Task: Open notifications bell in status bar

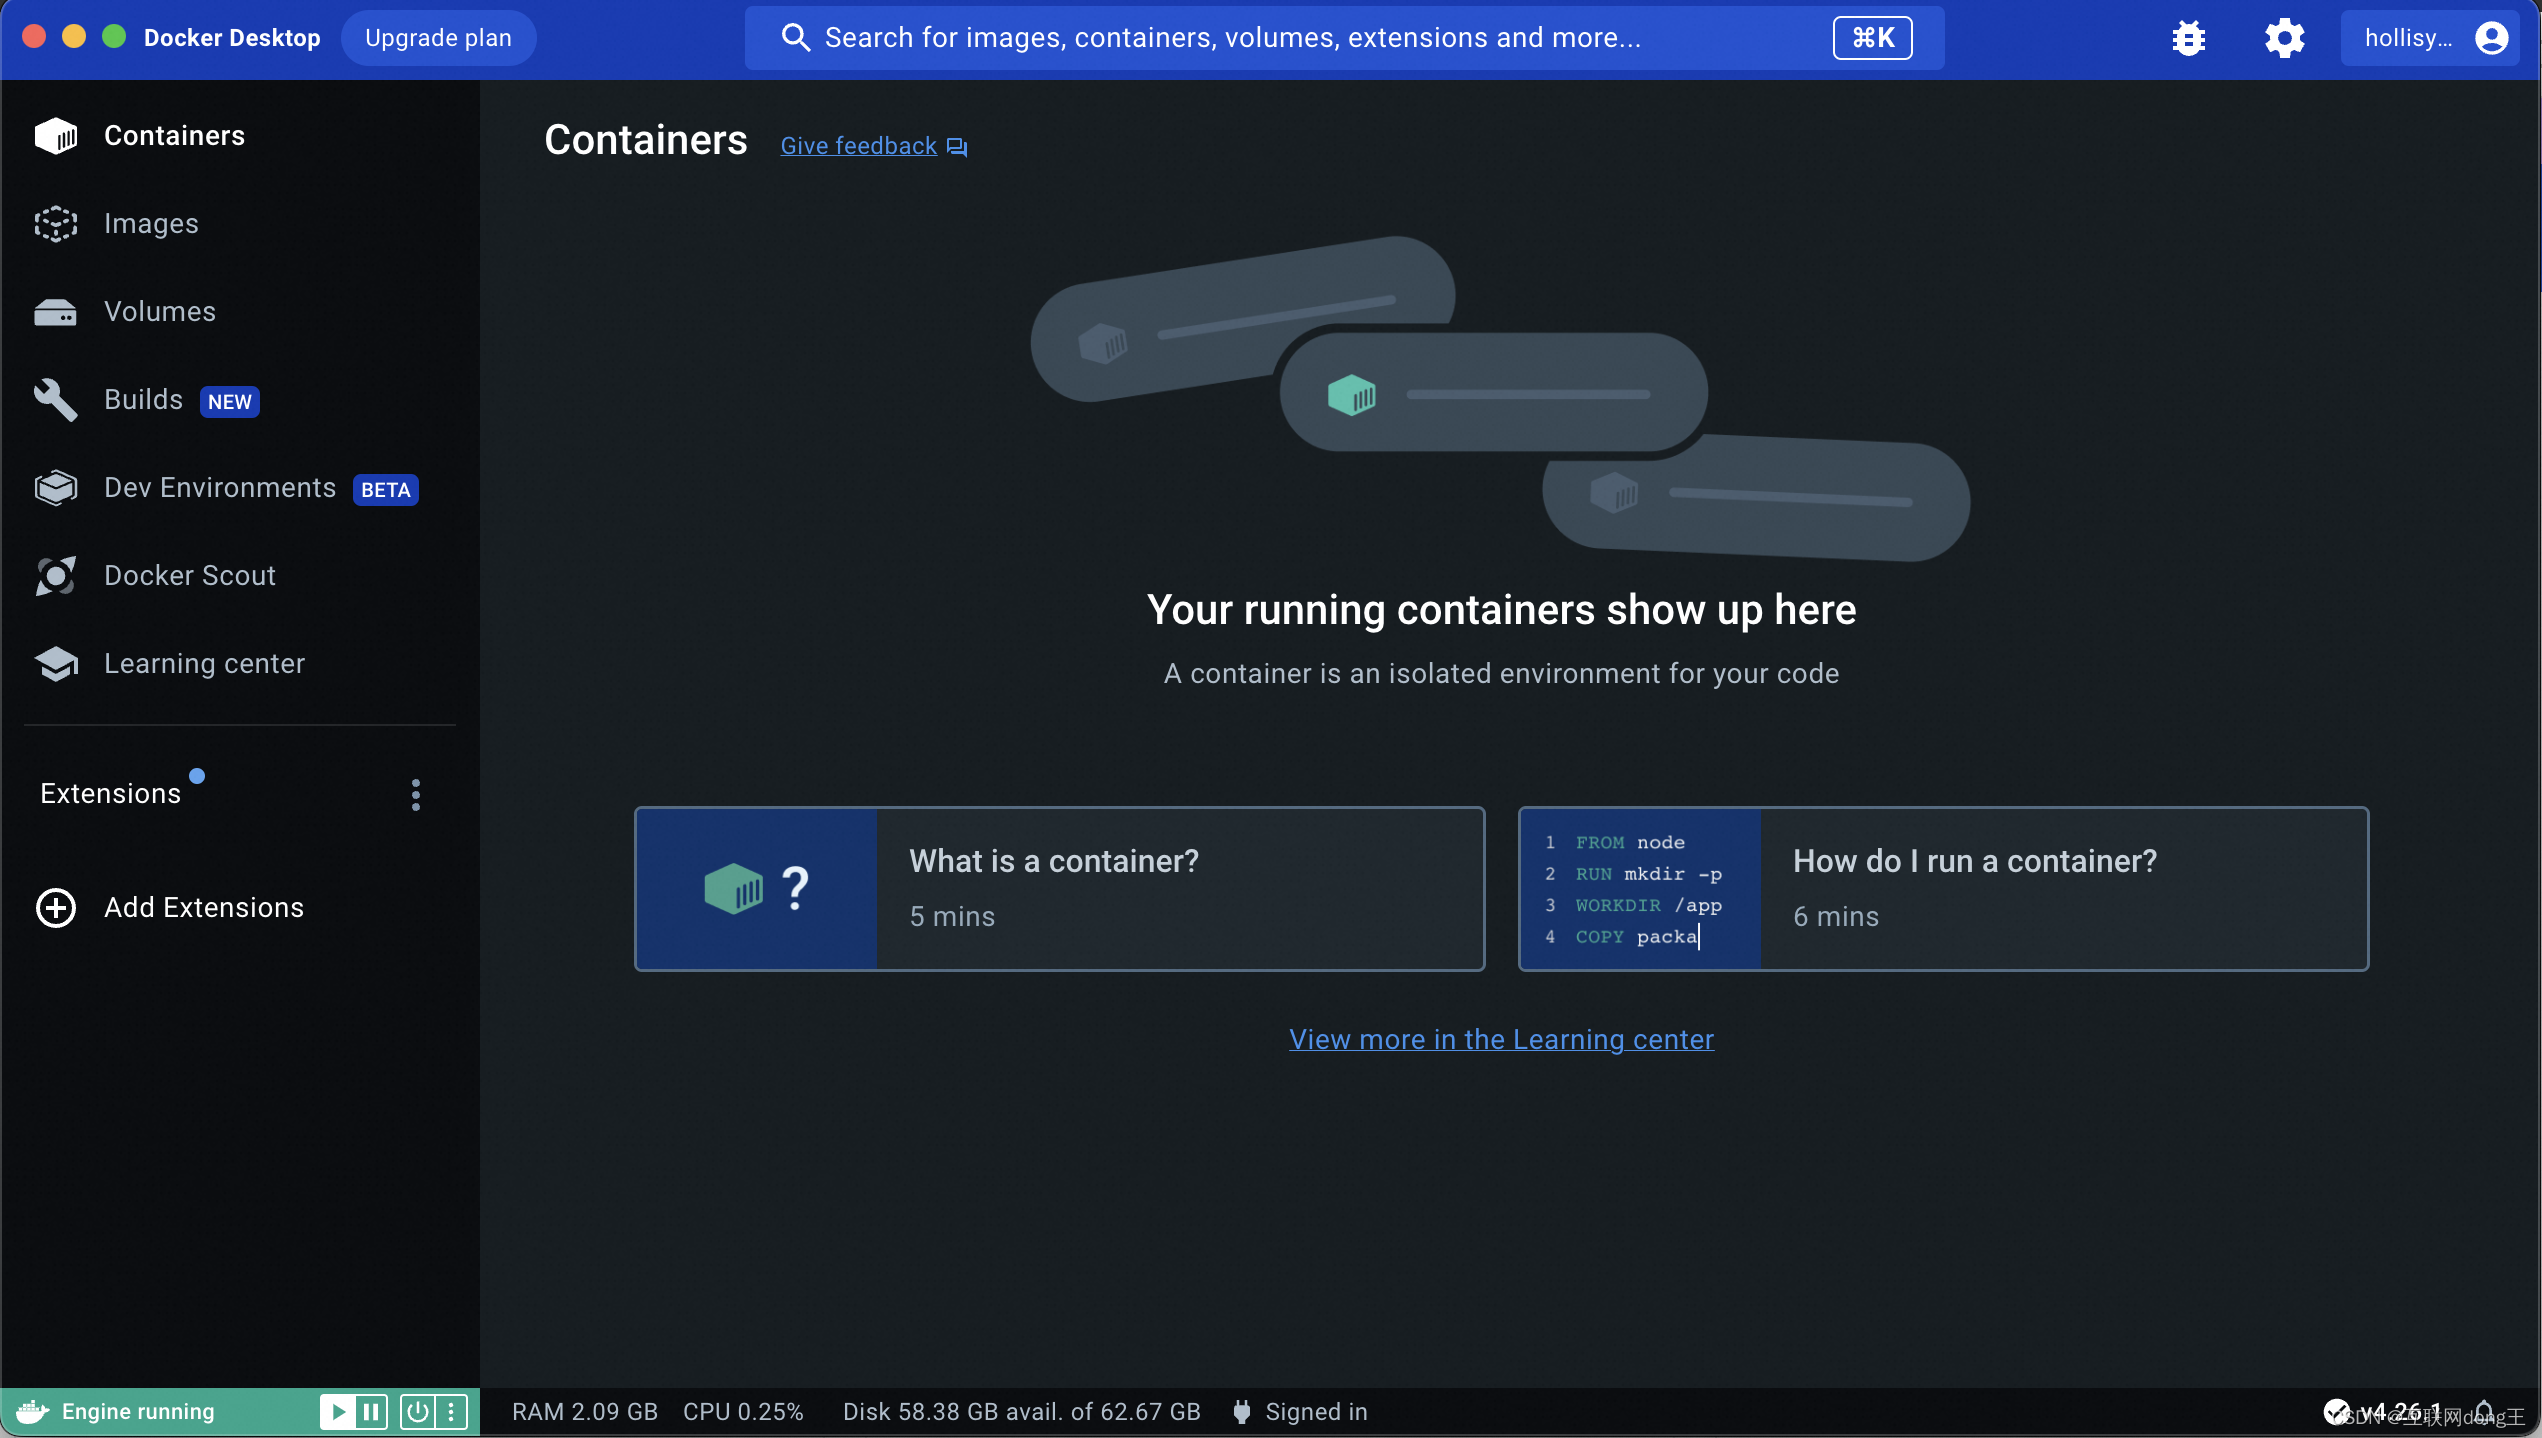Action: (x=2484, y=1411)
